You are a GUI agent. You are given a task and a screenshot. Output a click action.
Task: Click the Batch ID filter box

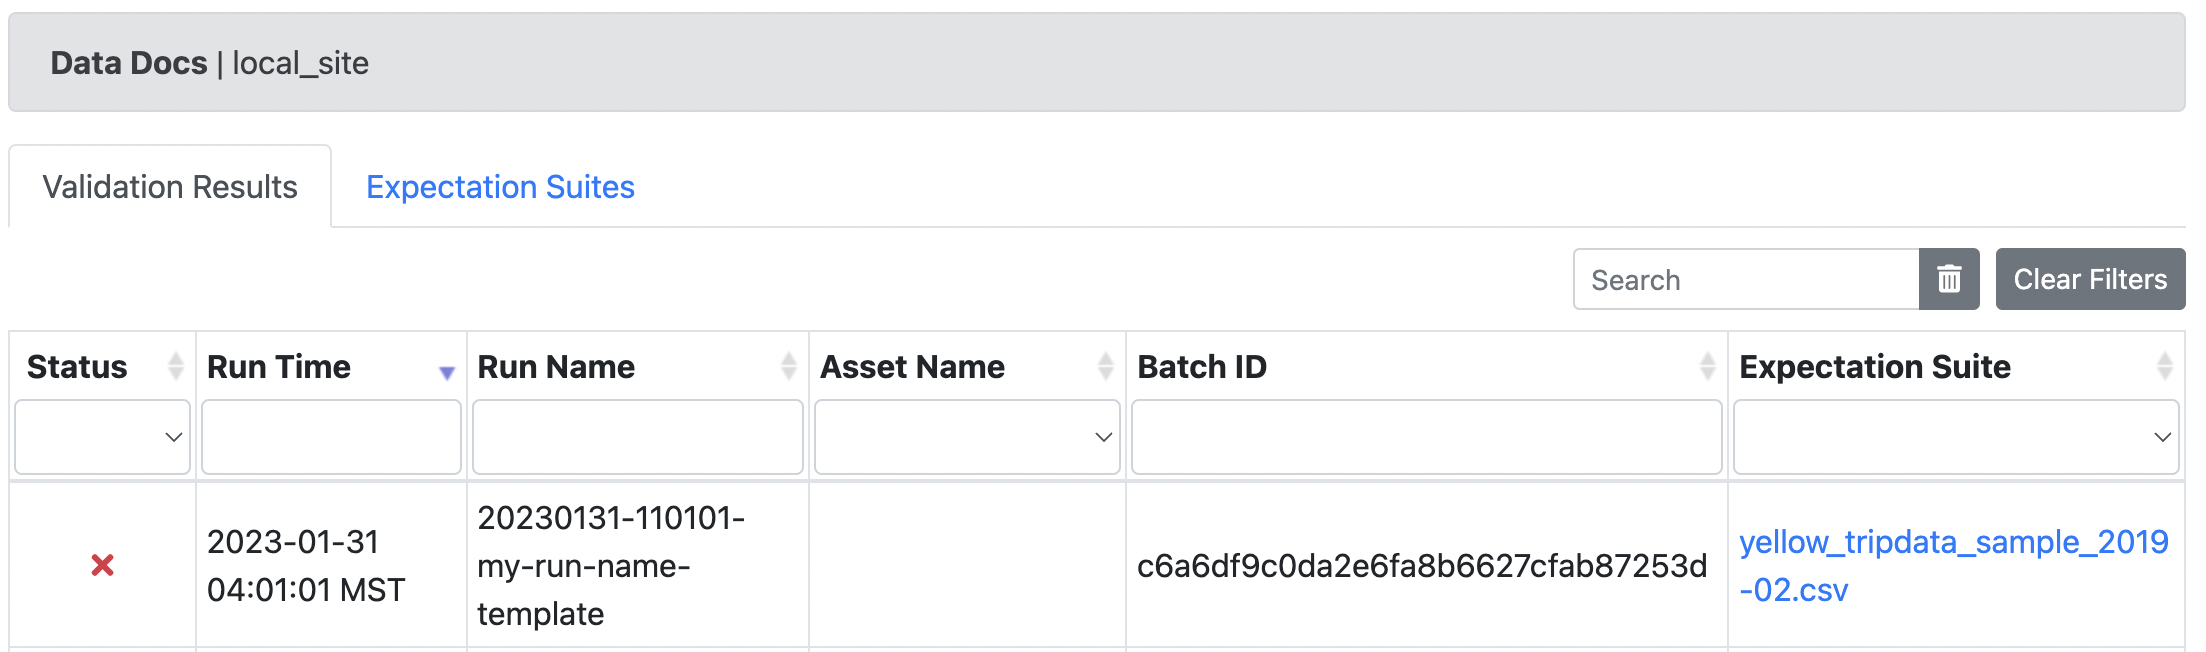click(1426, 437)
